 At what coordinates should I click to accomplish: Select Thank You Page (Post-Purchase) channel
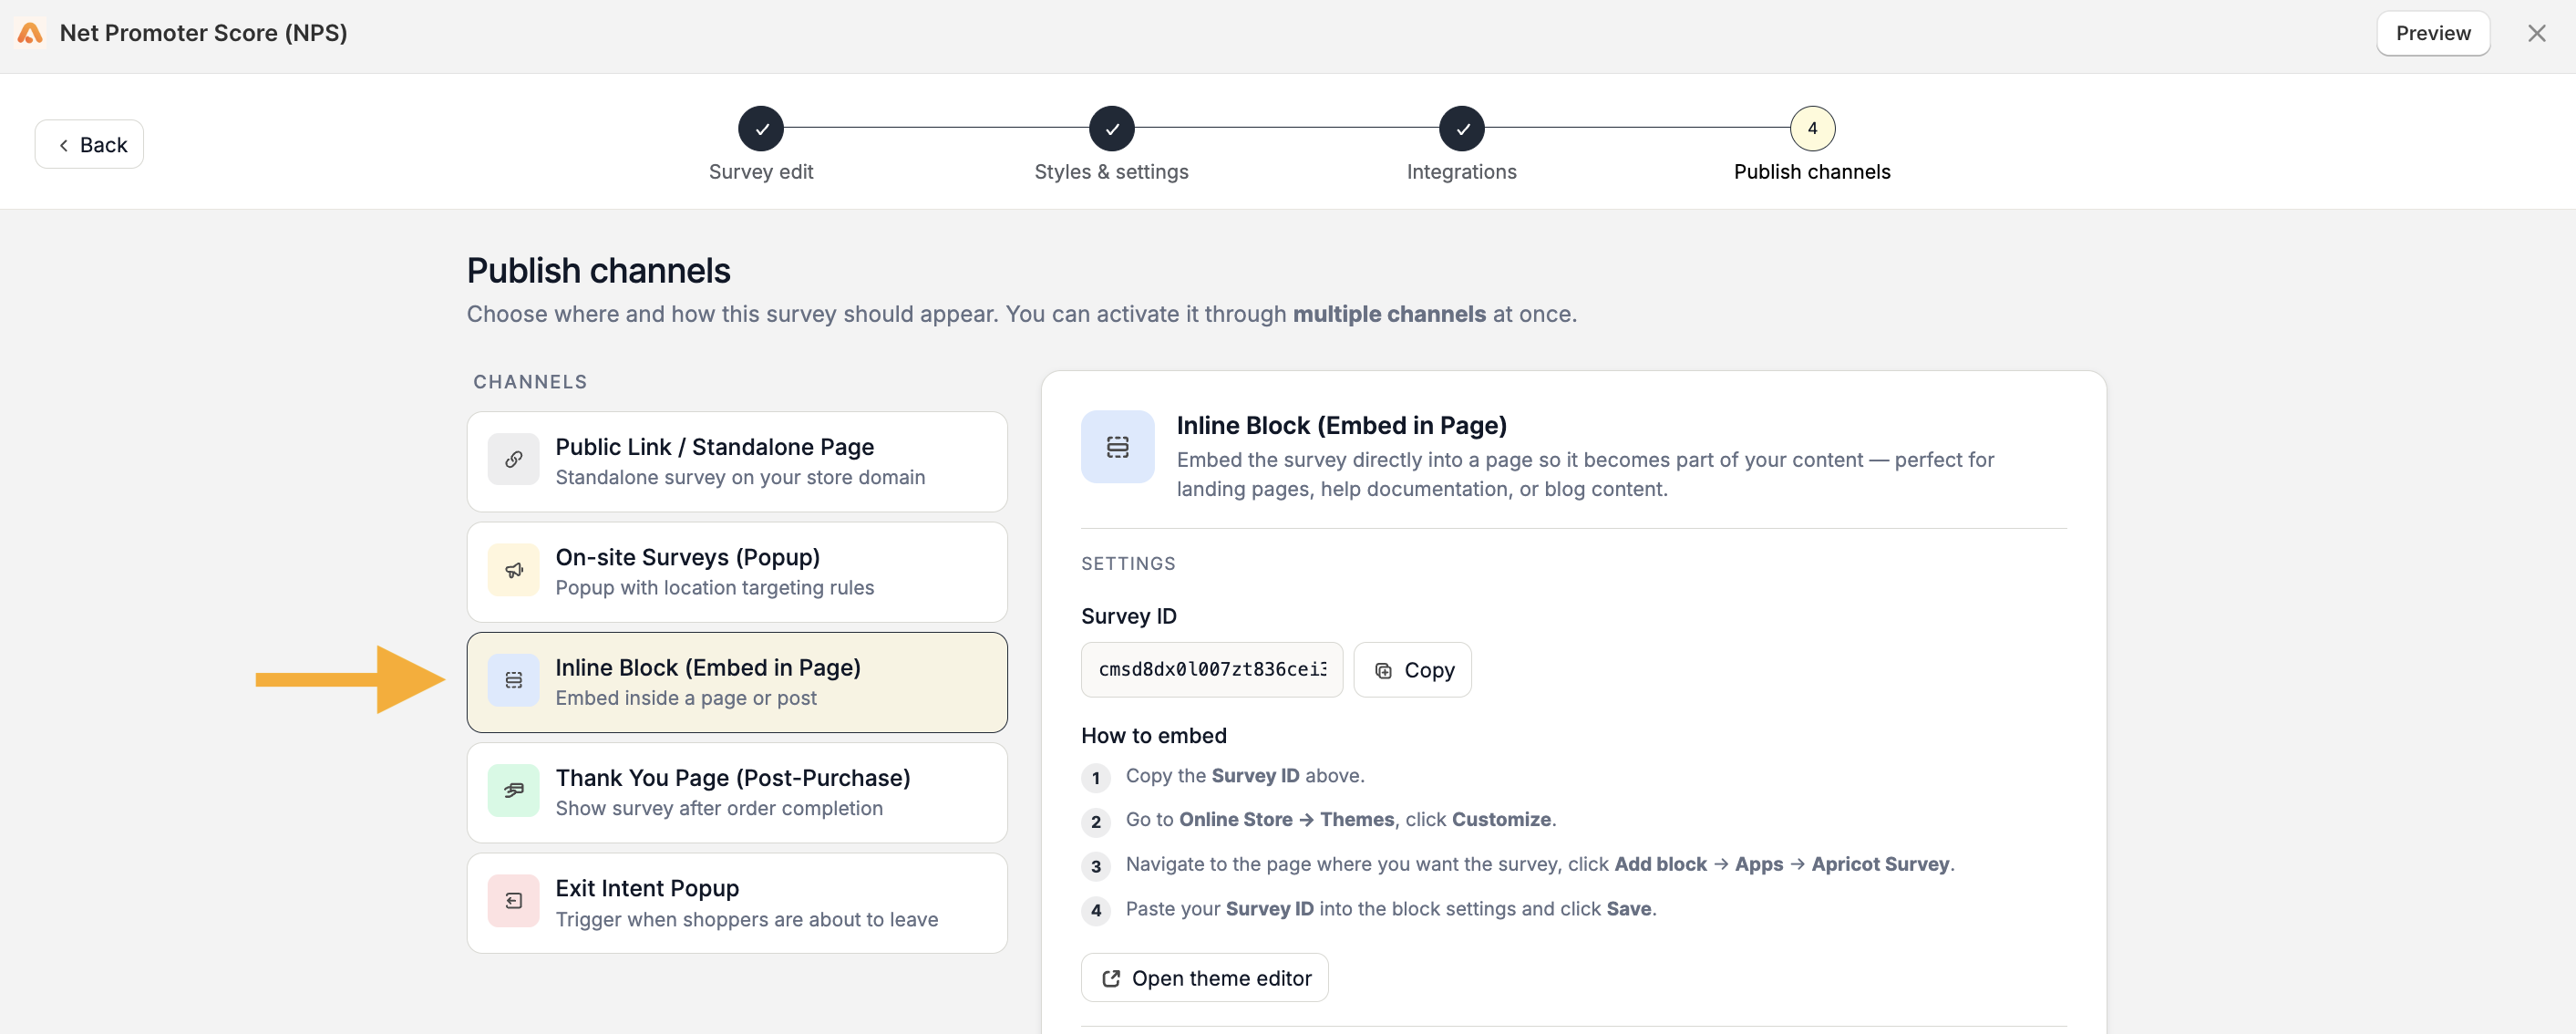[737, 793]
